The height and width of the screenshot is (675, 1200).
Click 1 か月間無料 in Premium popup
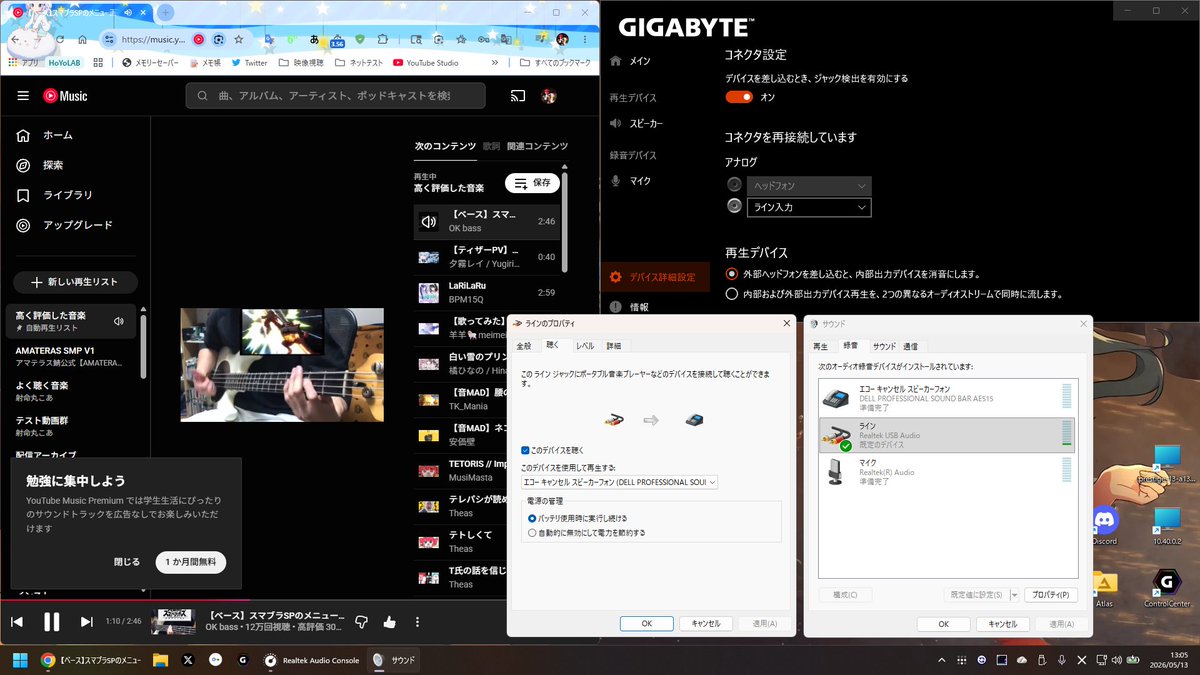[191, 562]
